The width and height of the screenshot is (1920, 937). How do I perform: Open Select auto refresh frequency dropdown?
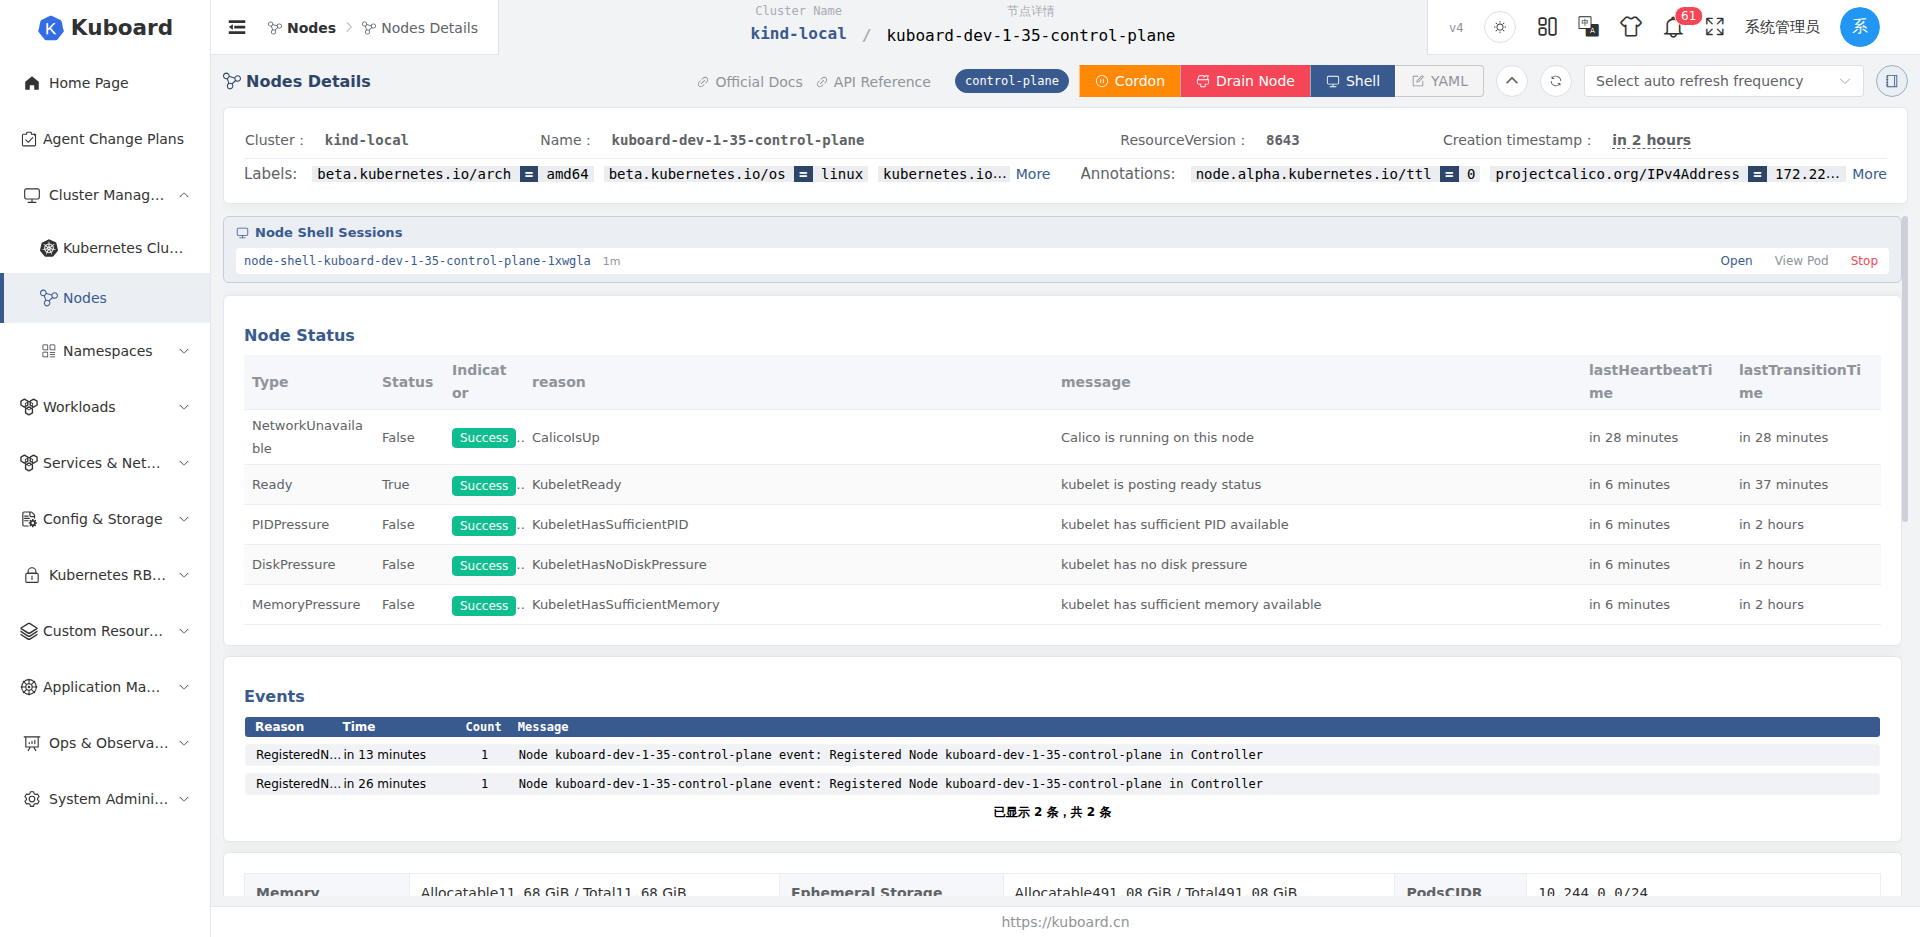(1723, 81)
